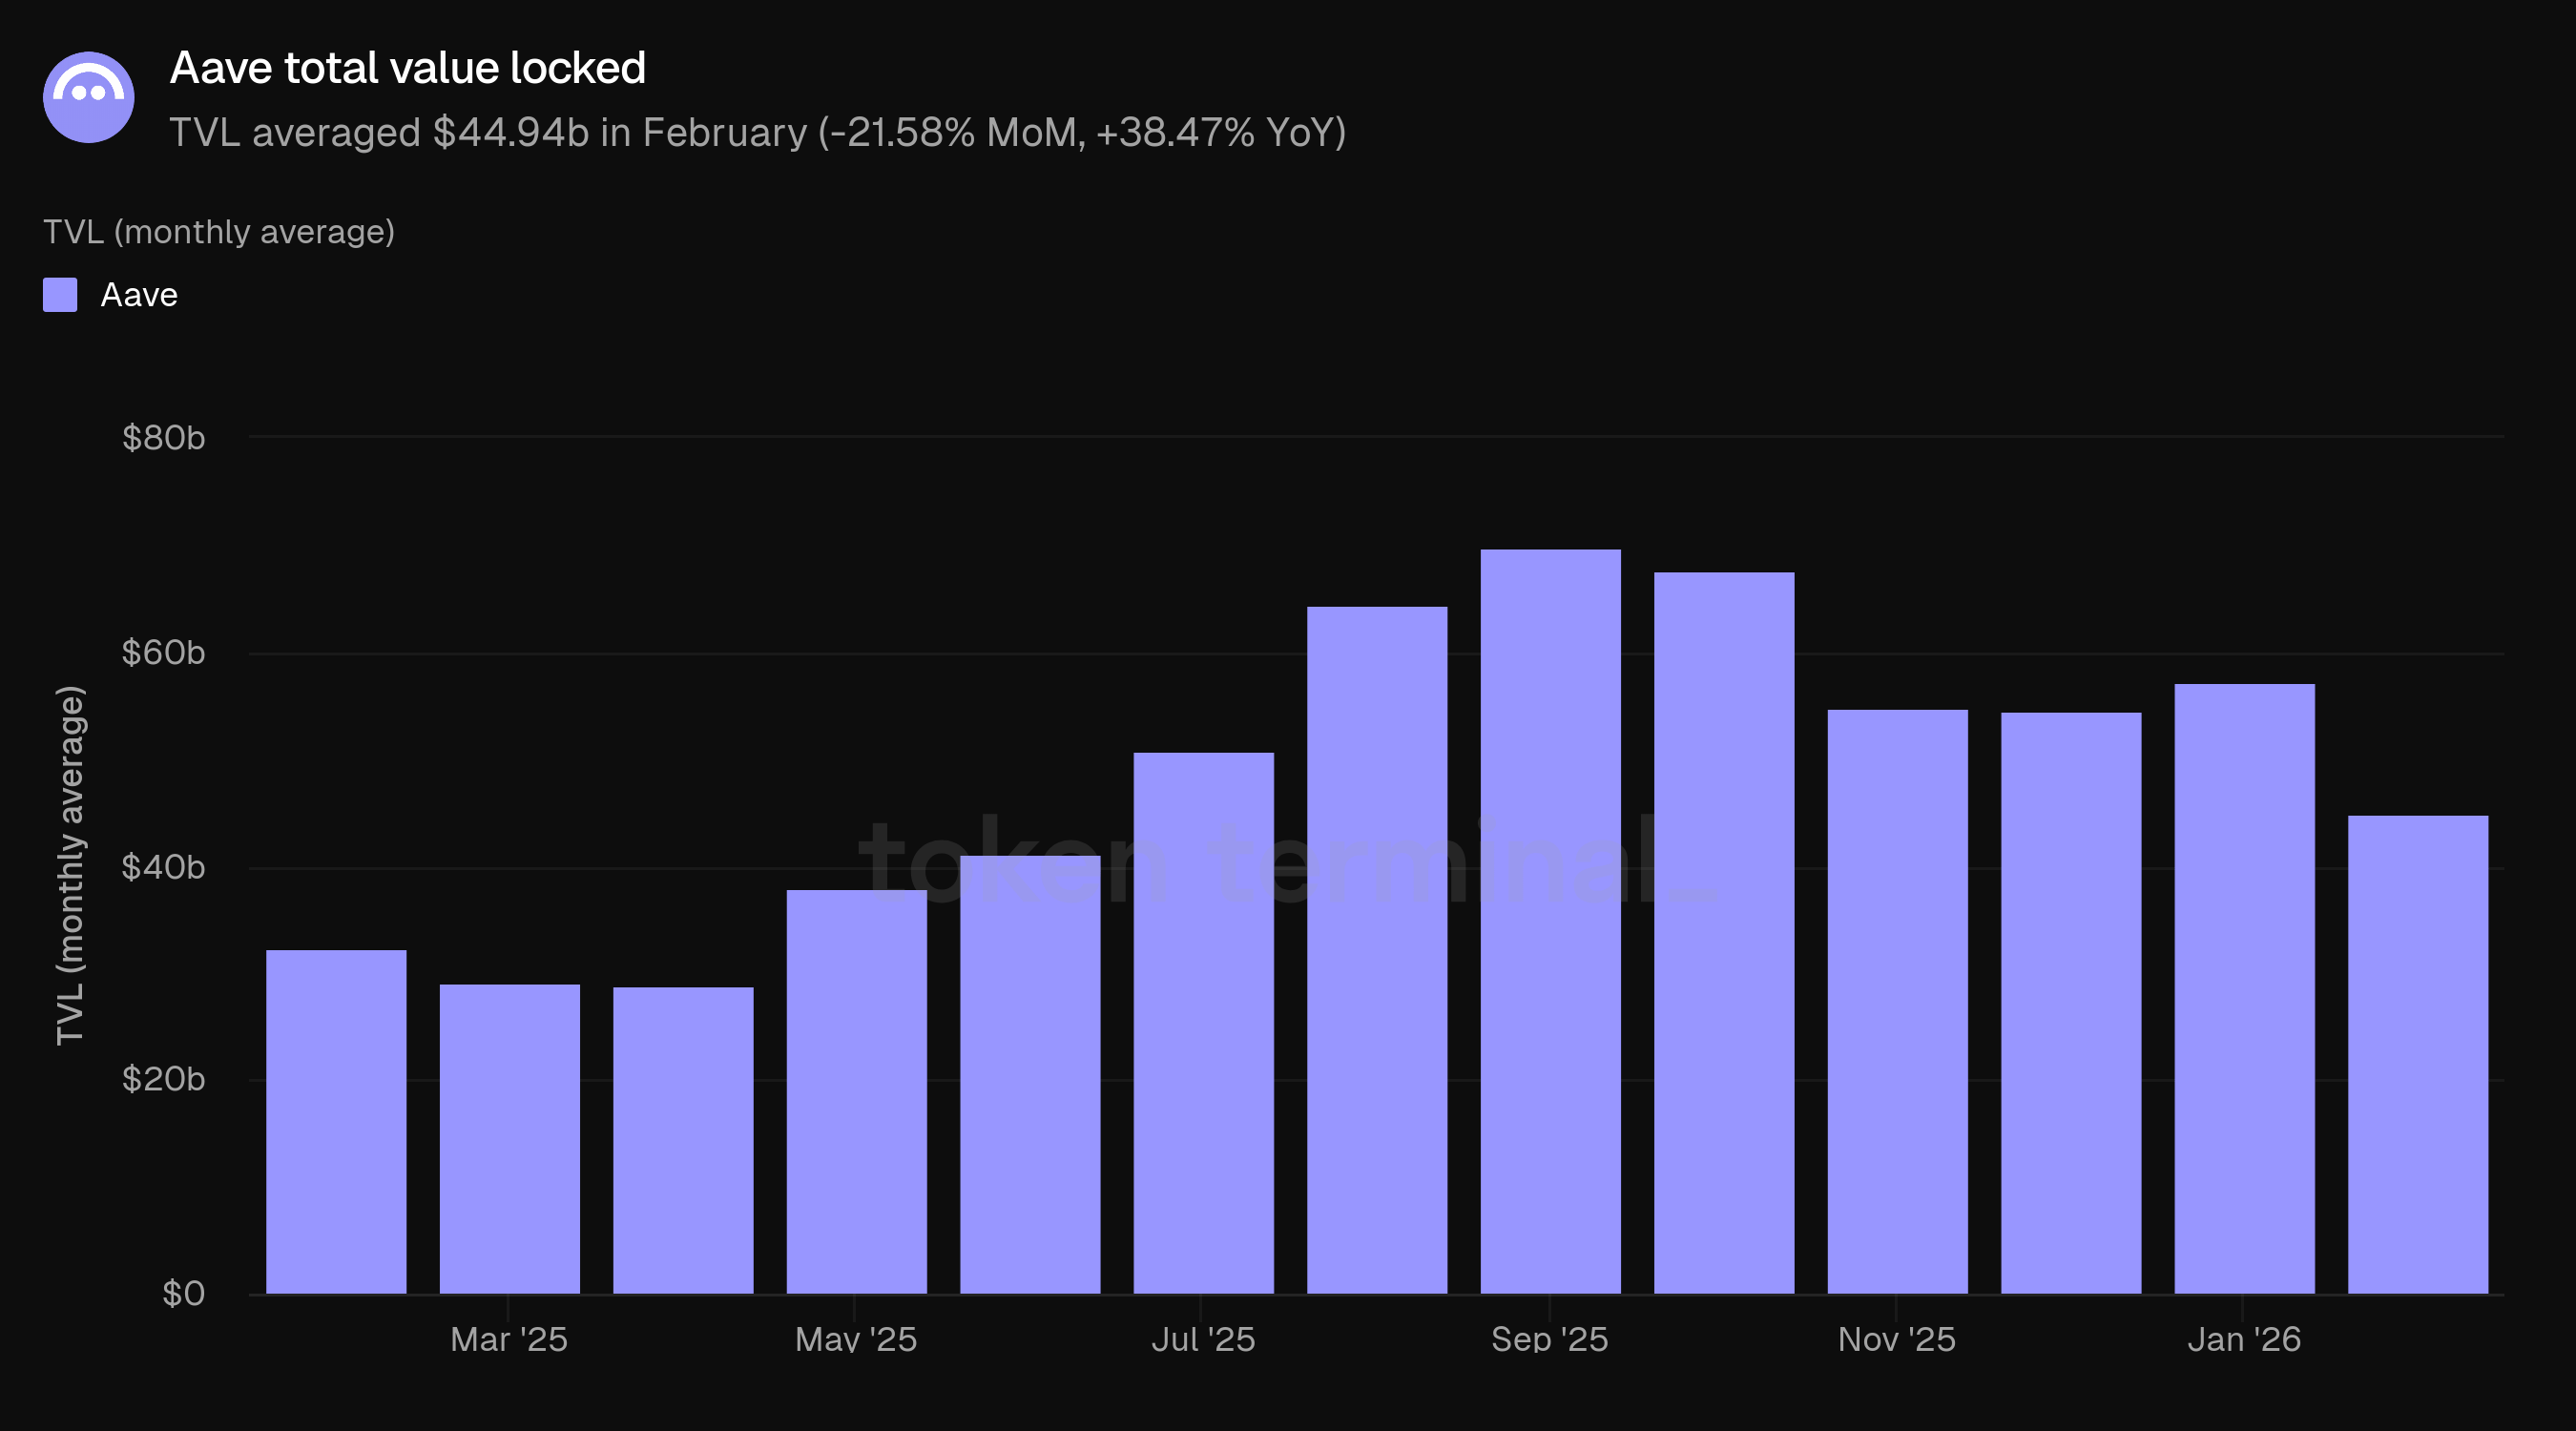The height and width of the screenshot is (1431, 2576).
Task: Click the rotated TVL (monthly average) axis title
Action: tap(70, 865)
